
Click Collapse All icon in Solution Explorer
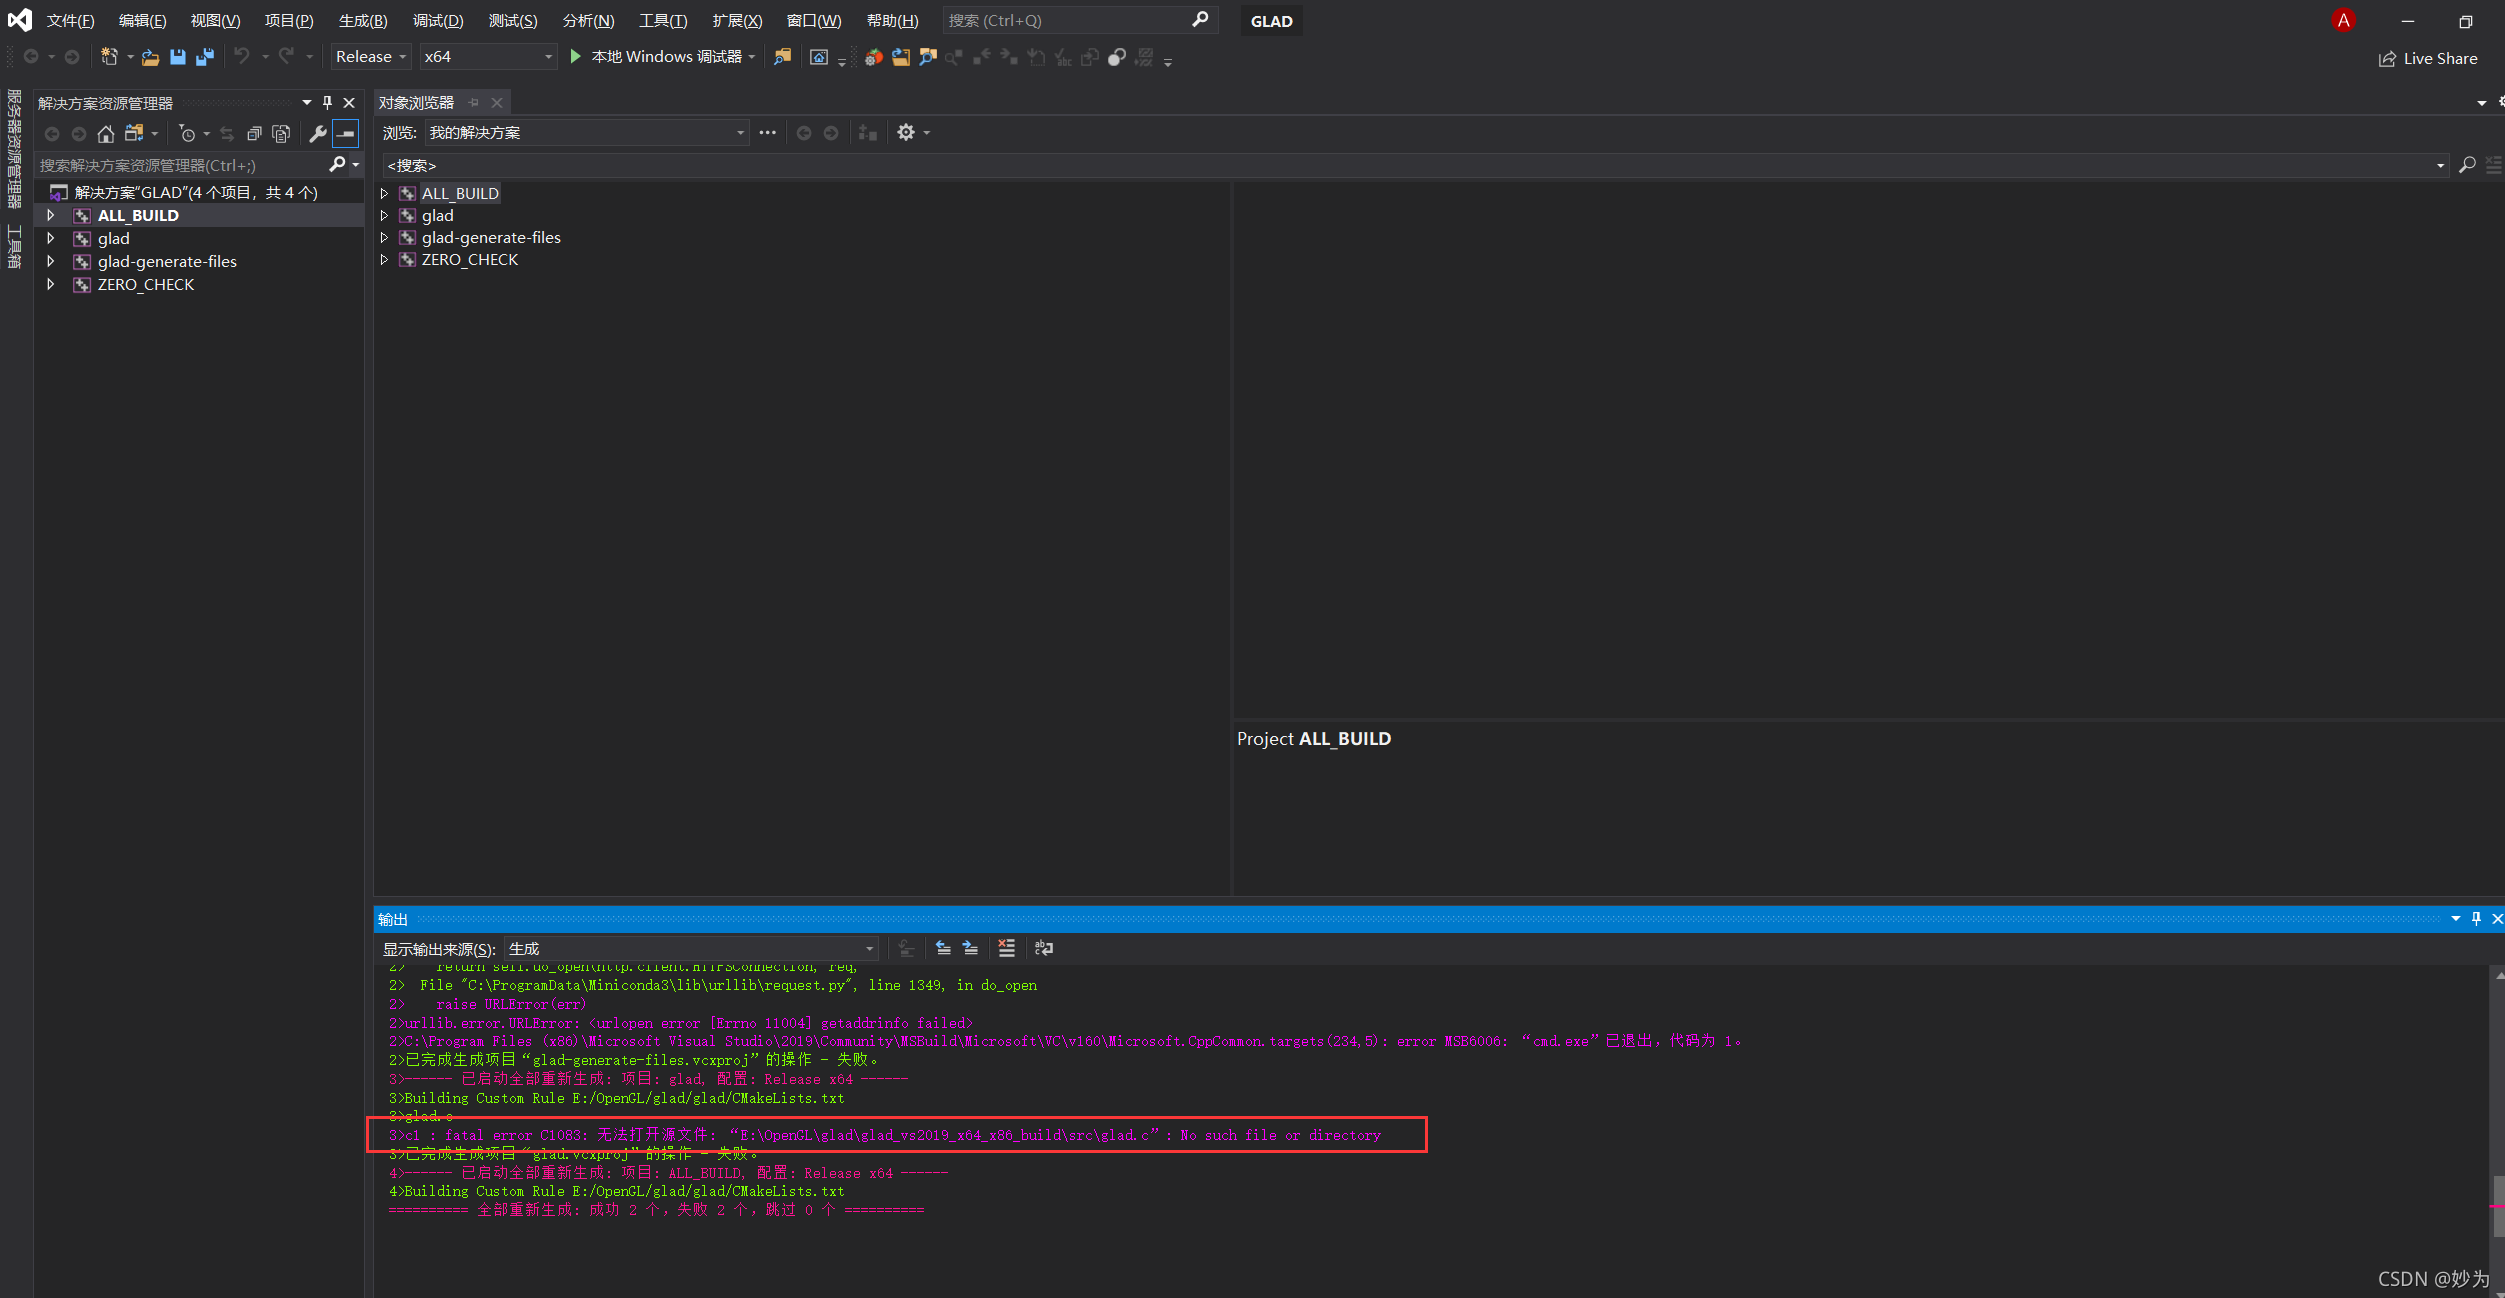(254, 133)
